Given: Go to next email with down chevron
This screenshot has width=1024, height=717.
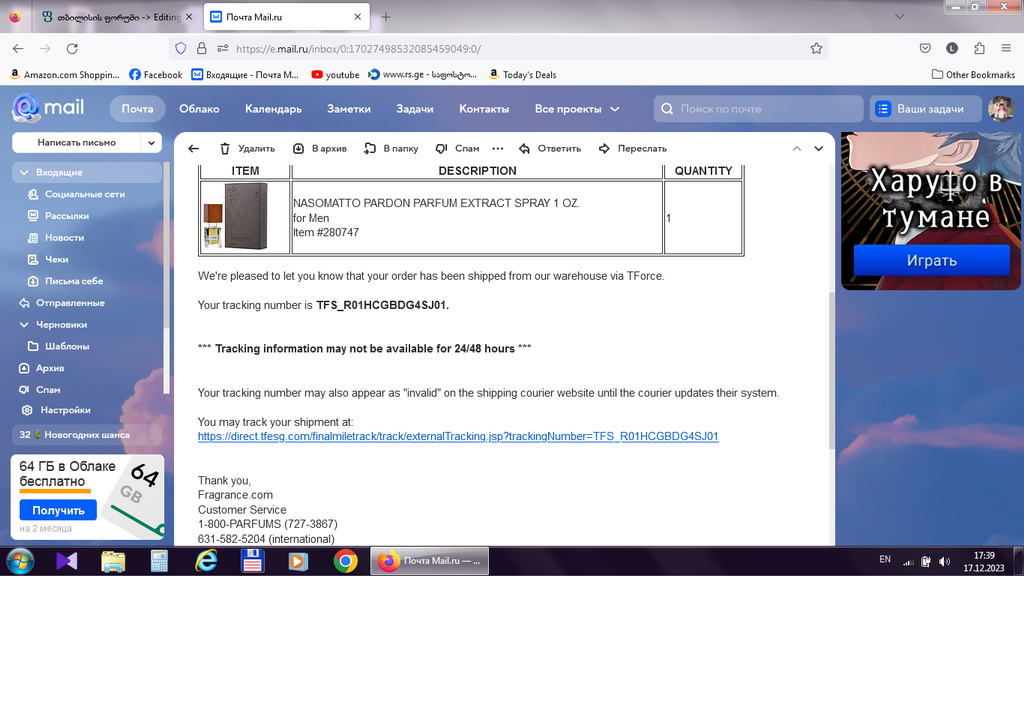Looking at the screenshot, I should pos(818,148).
